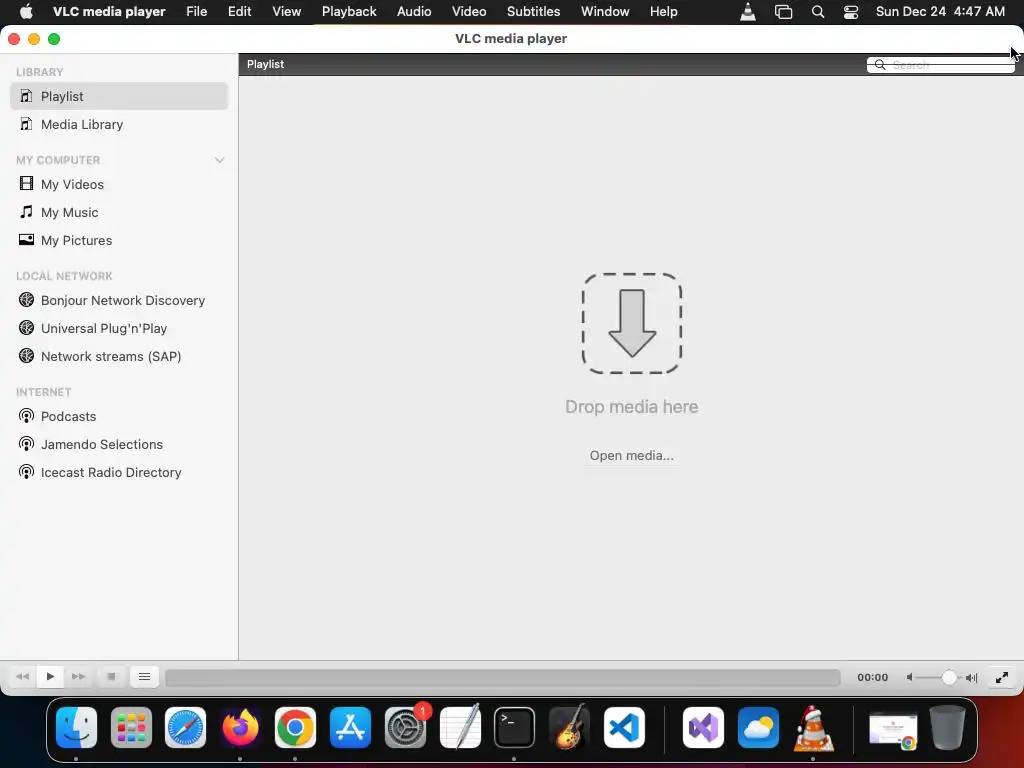Click the Open media... button
The height and width of the screenshot is (768, 1024).
(x=632, y=455)
